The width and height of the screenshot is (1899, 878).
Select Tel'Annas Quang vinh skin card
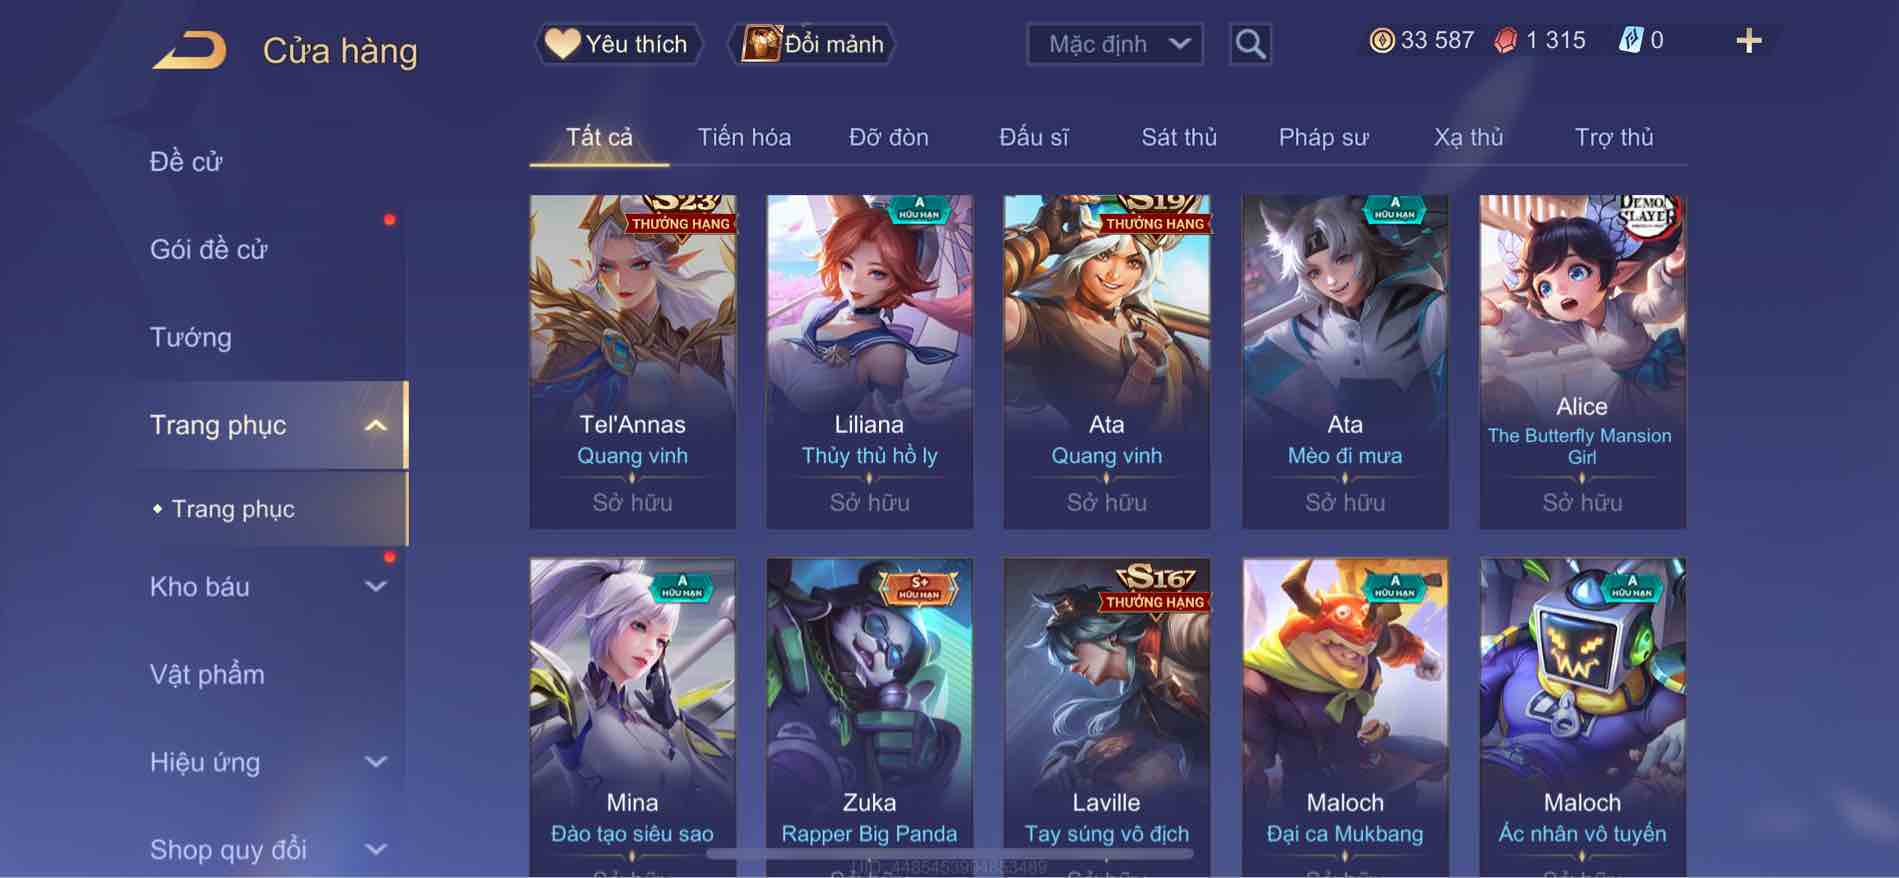pos(633,361)
